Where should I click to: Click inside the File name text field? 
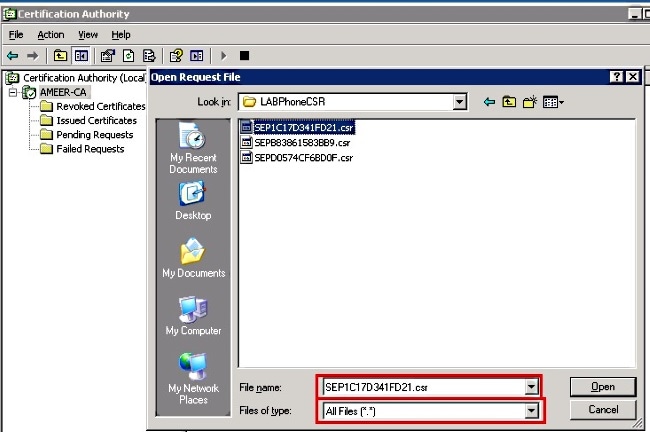coord(424,387)
